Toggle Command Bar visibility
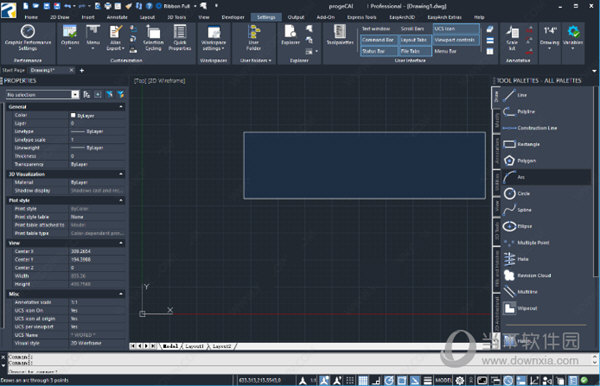The height and width of the screenshot is (386, 600). [x=378, y=40]
